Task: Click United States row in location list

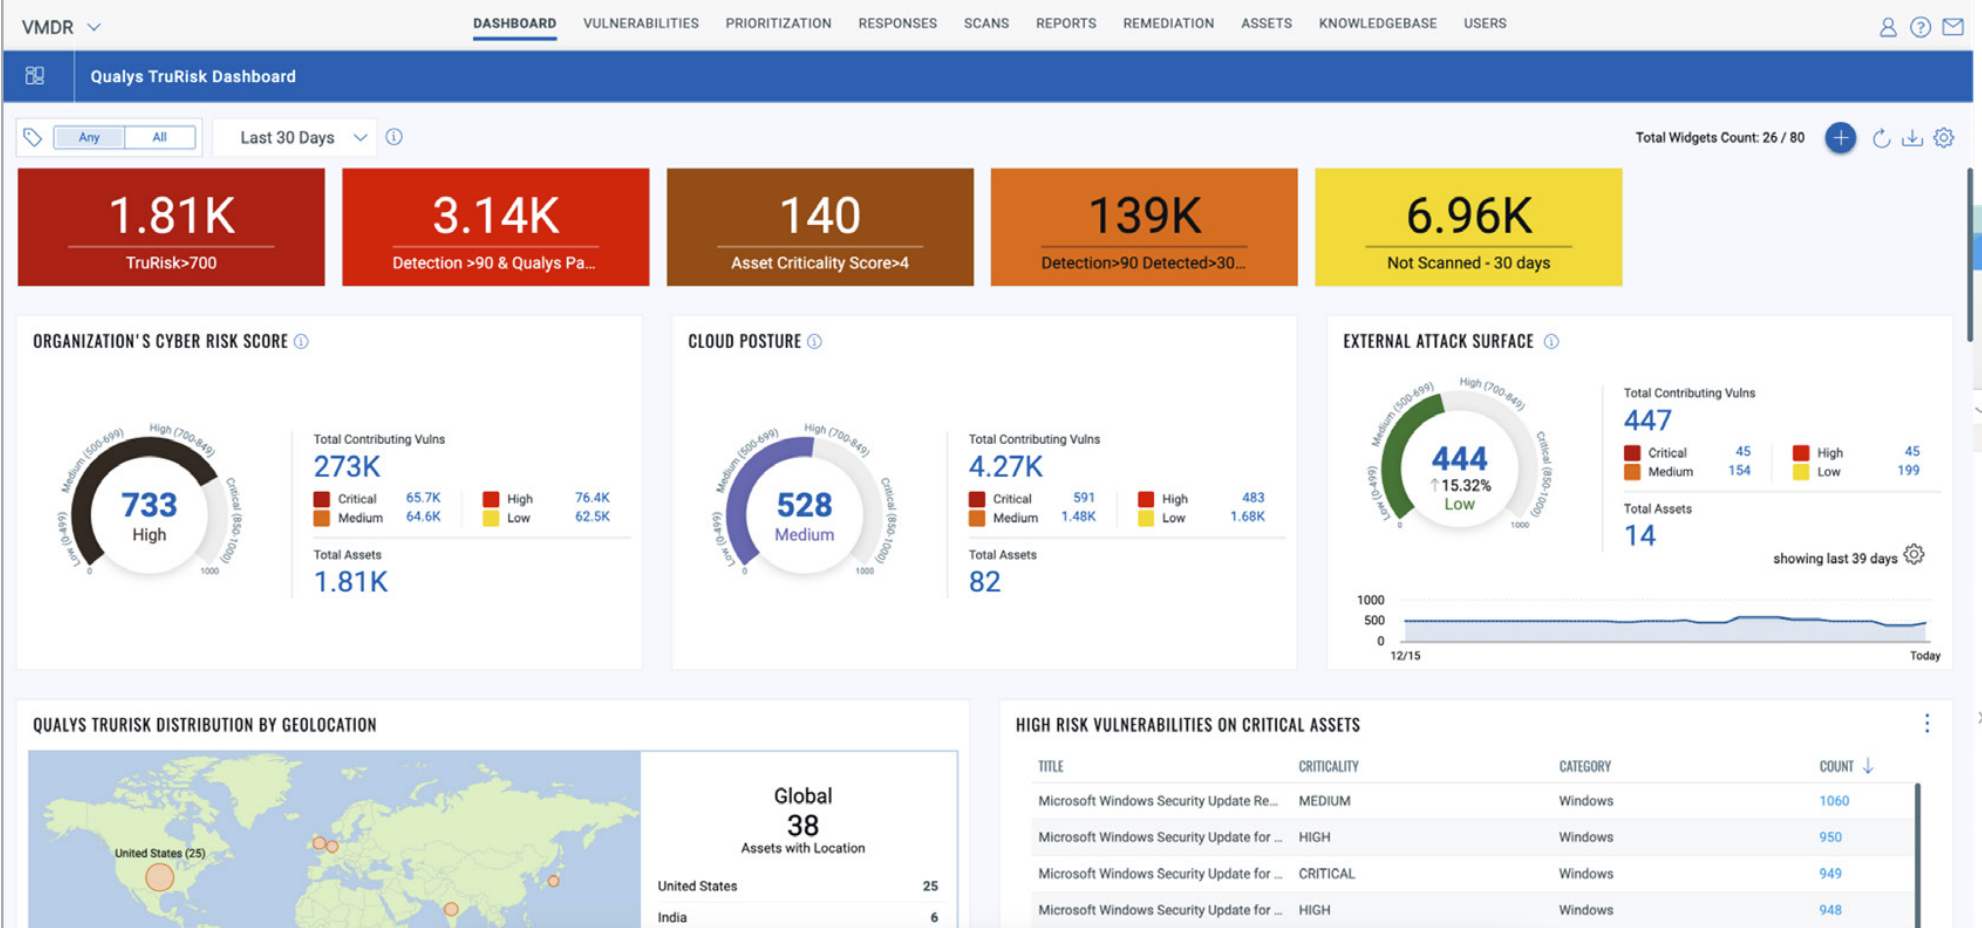Action: [798, 886]
